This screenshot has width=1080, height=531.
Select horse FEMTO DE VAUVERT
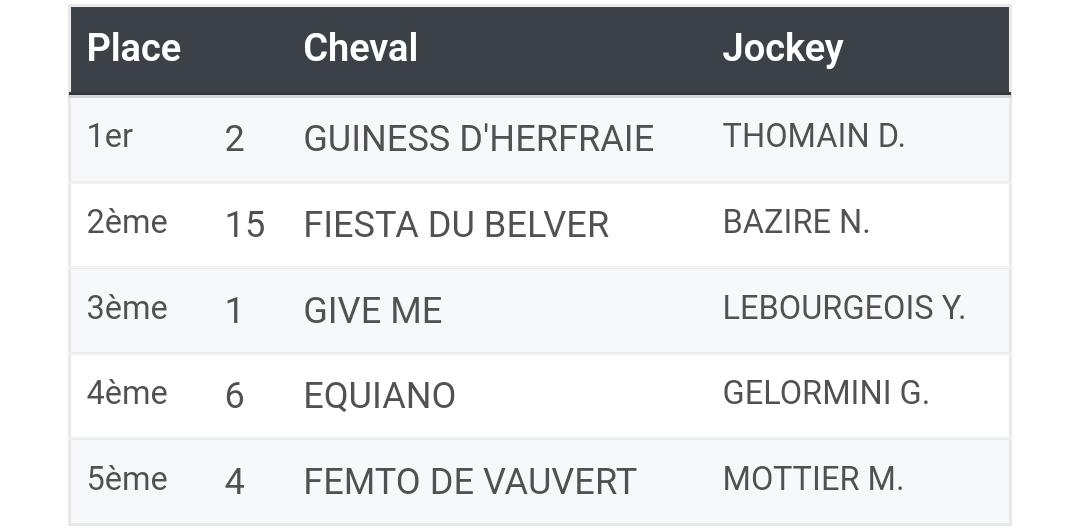point(470,481)
